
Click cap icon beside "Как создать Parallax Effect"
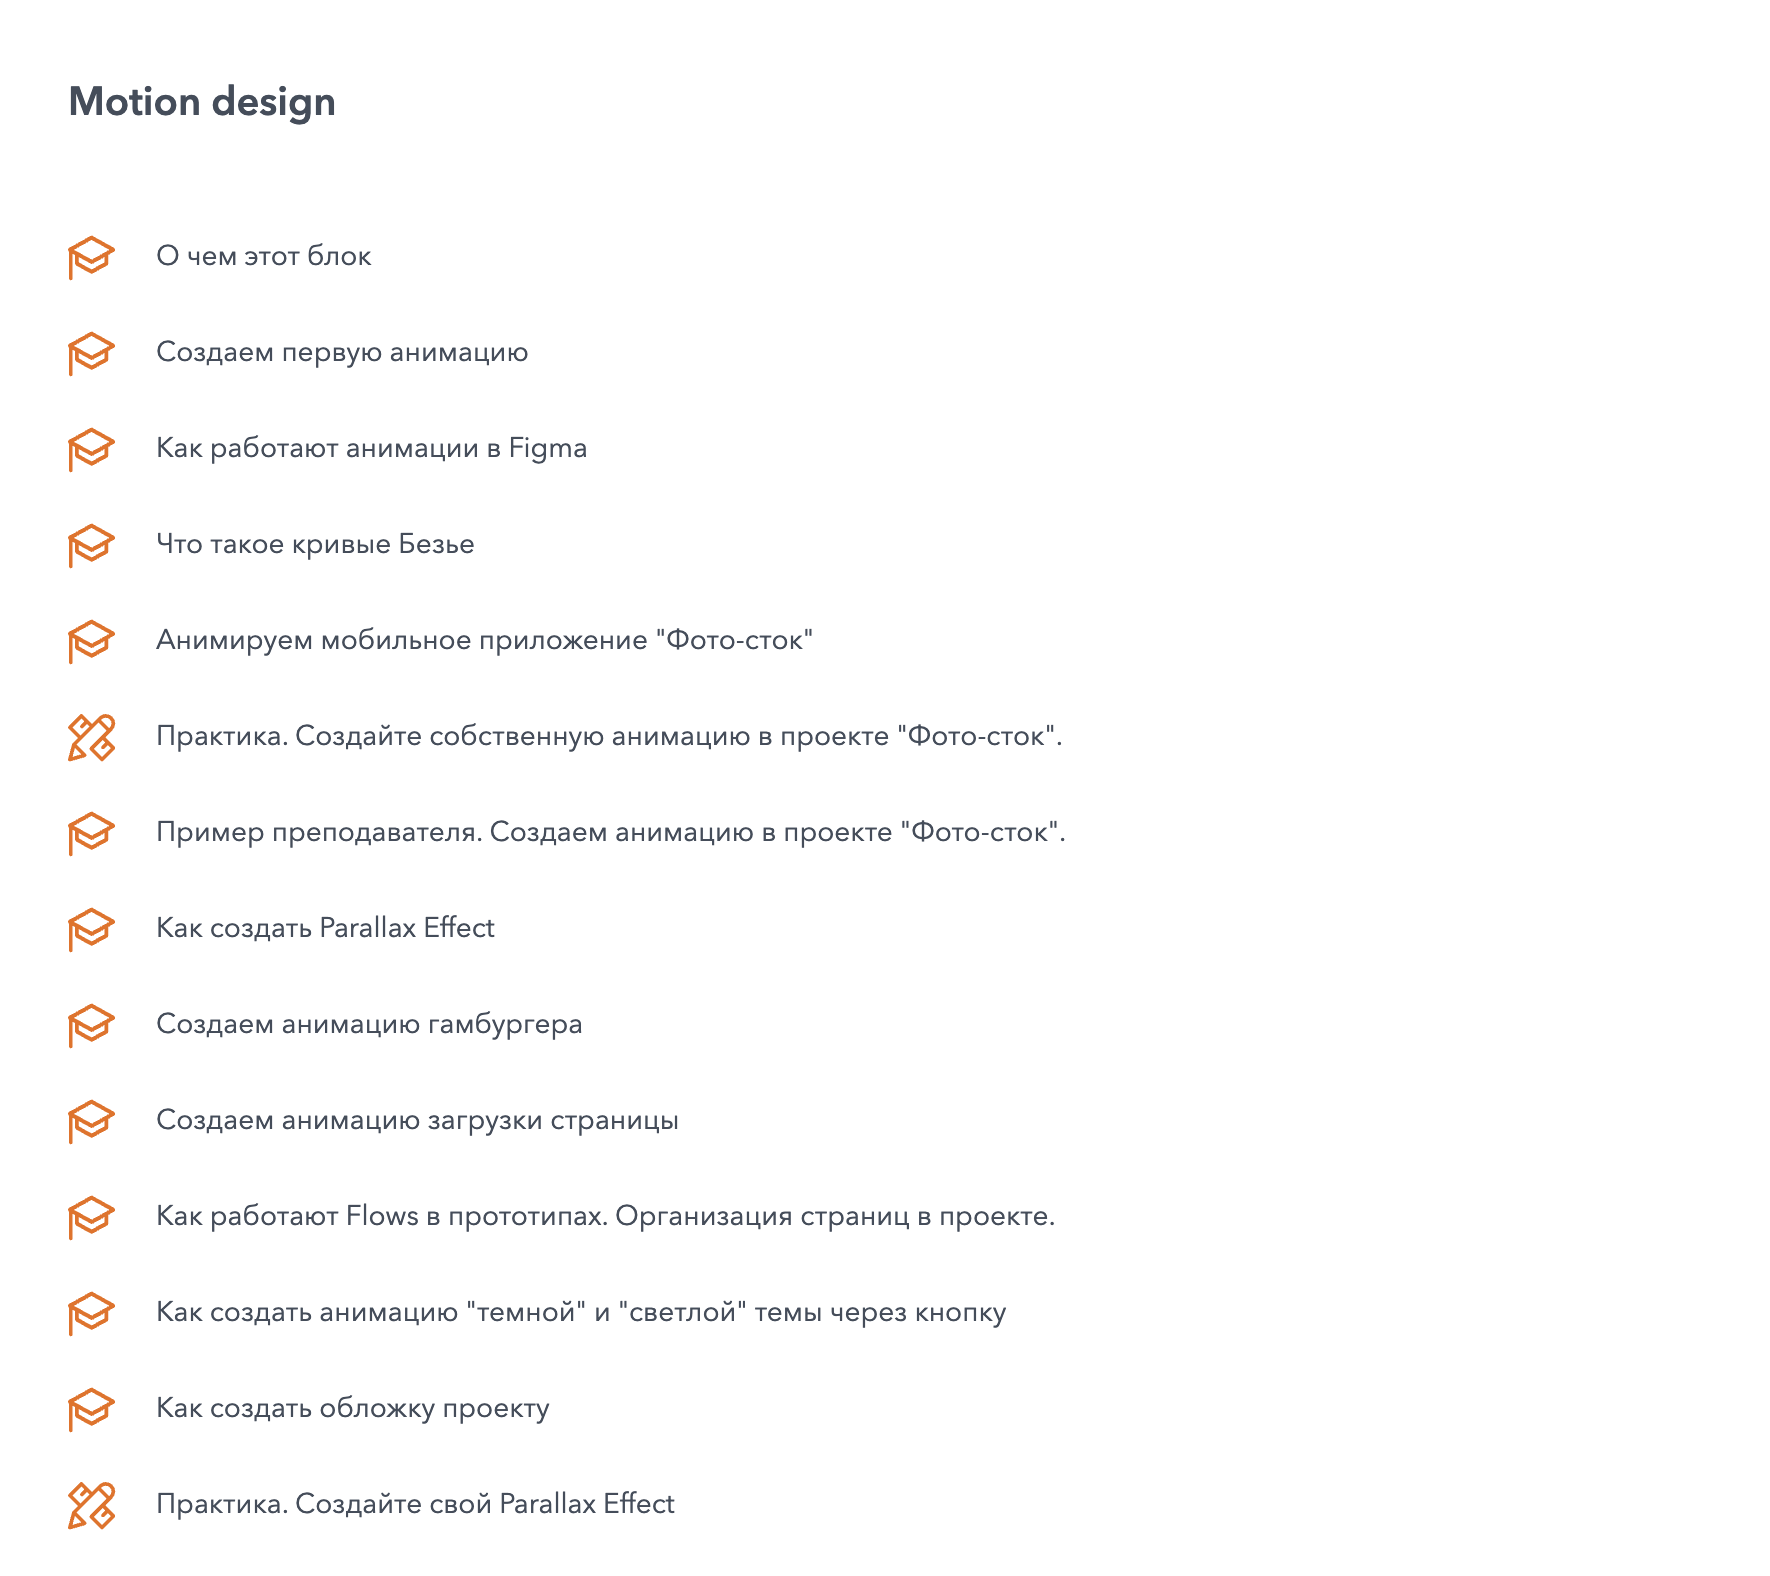(91, 929)
